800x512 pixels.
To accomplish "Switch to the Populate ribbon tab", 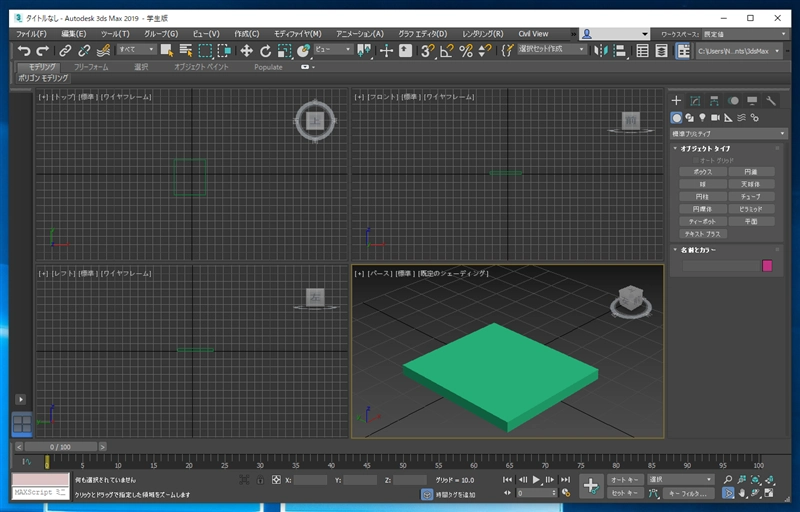I will [x=268, y=67].
